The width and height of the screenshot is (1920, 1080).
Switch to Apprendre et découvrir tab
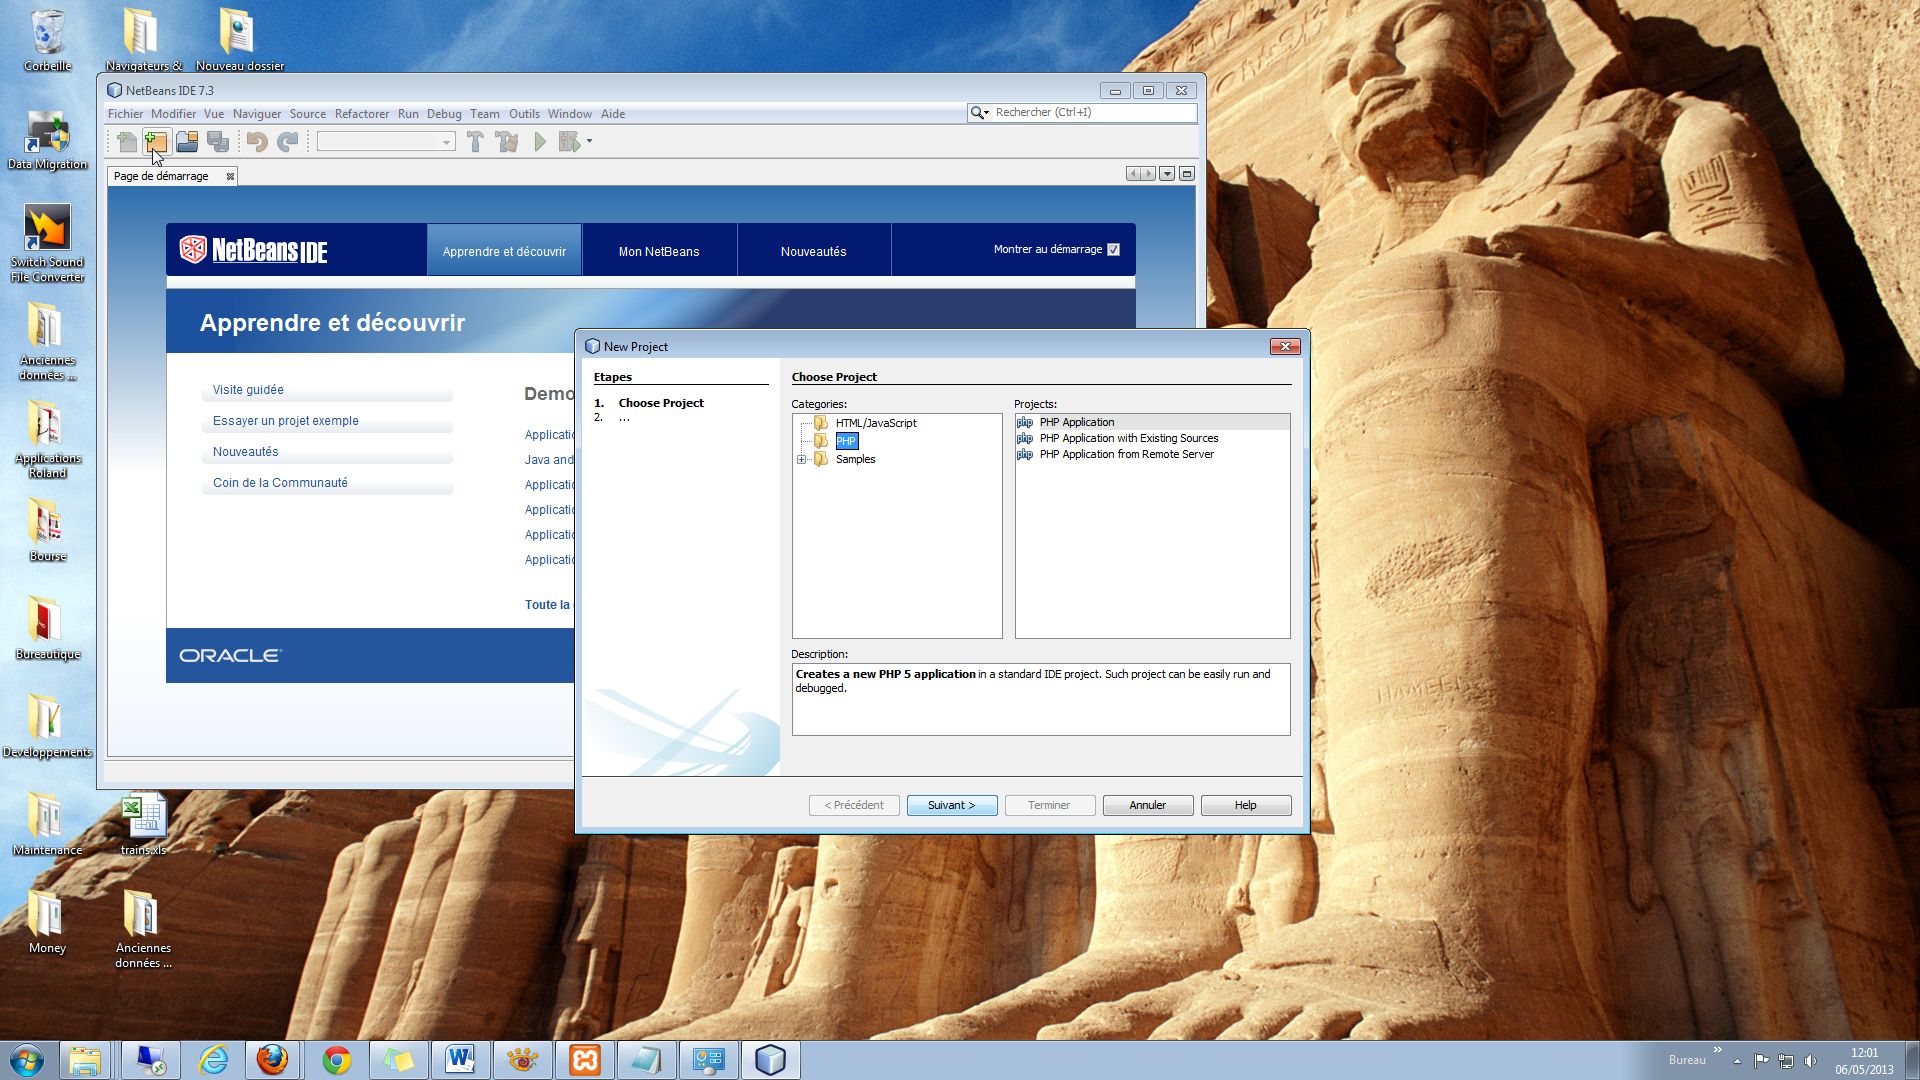pos(504,251)
